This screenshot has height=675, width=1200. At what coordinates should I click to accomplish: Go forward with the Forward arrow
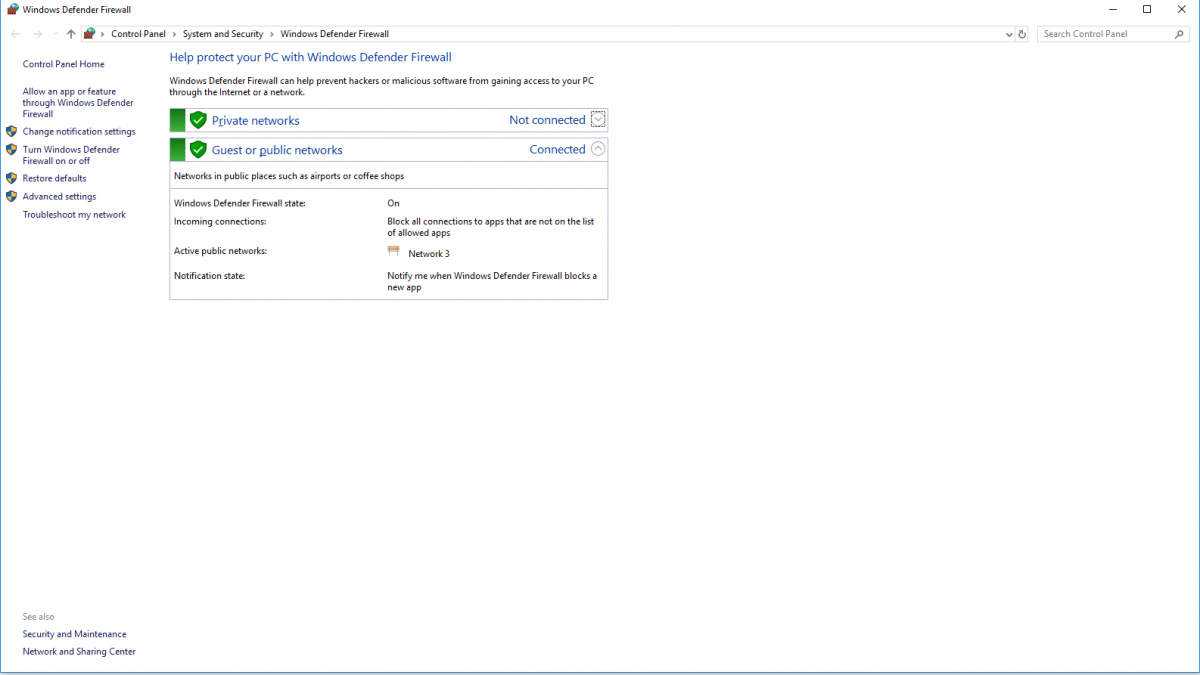[x=37, y=34]
